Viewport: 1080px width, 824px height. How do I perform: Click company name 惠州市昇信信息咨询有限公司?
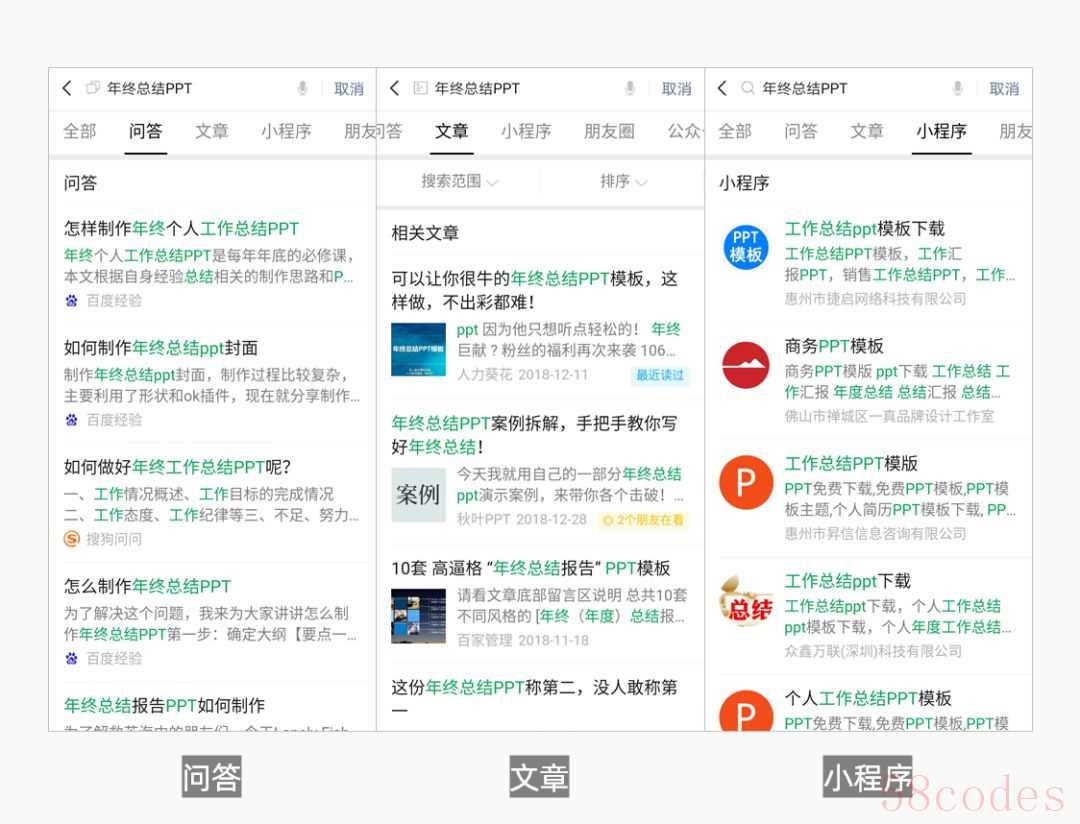coord(875,534)
